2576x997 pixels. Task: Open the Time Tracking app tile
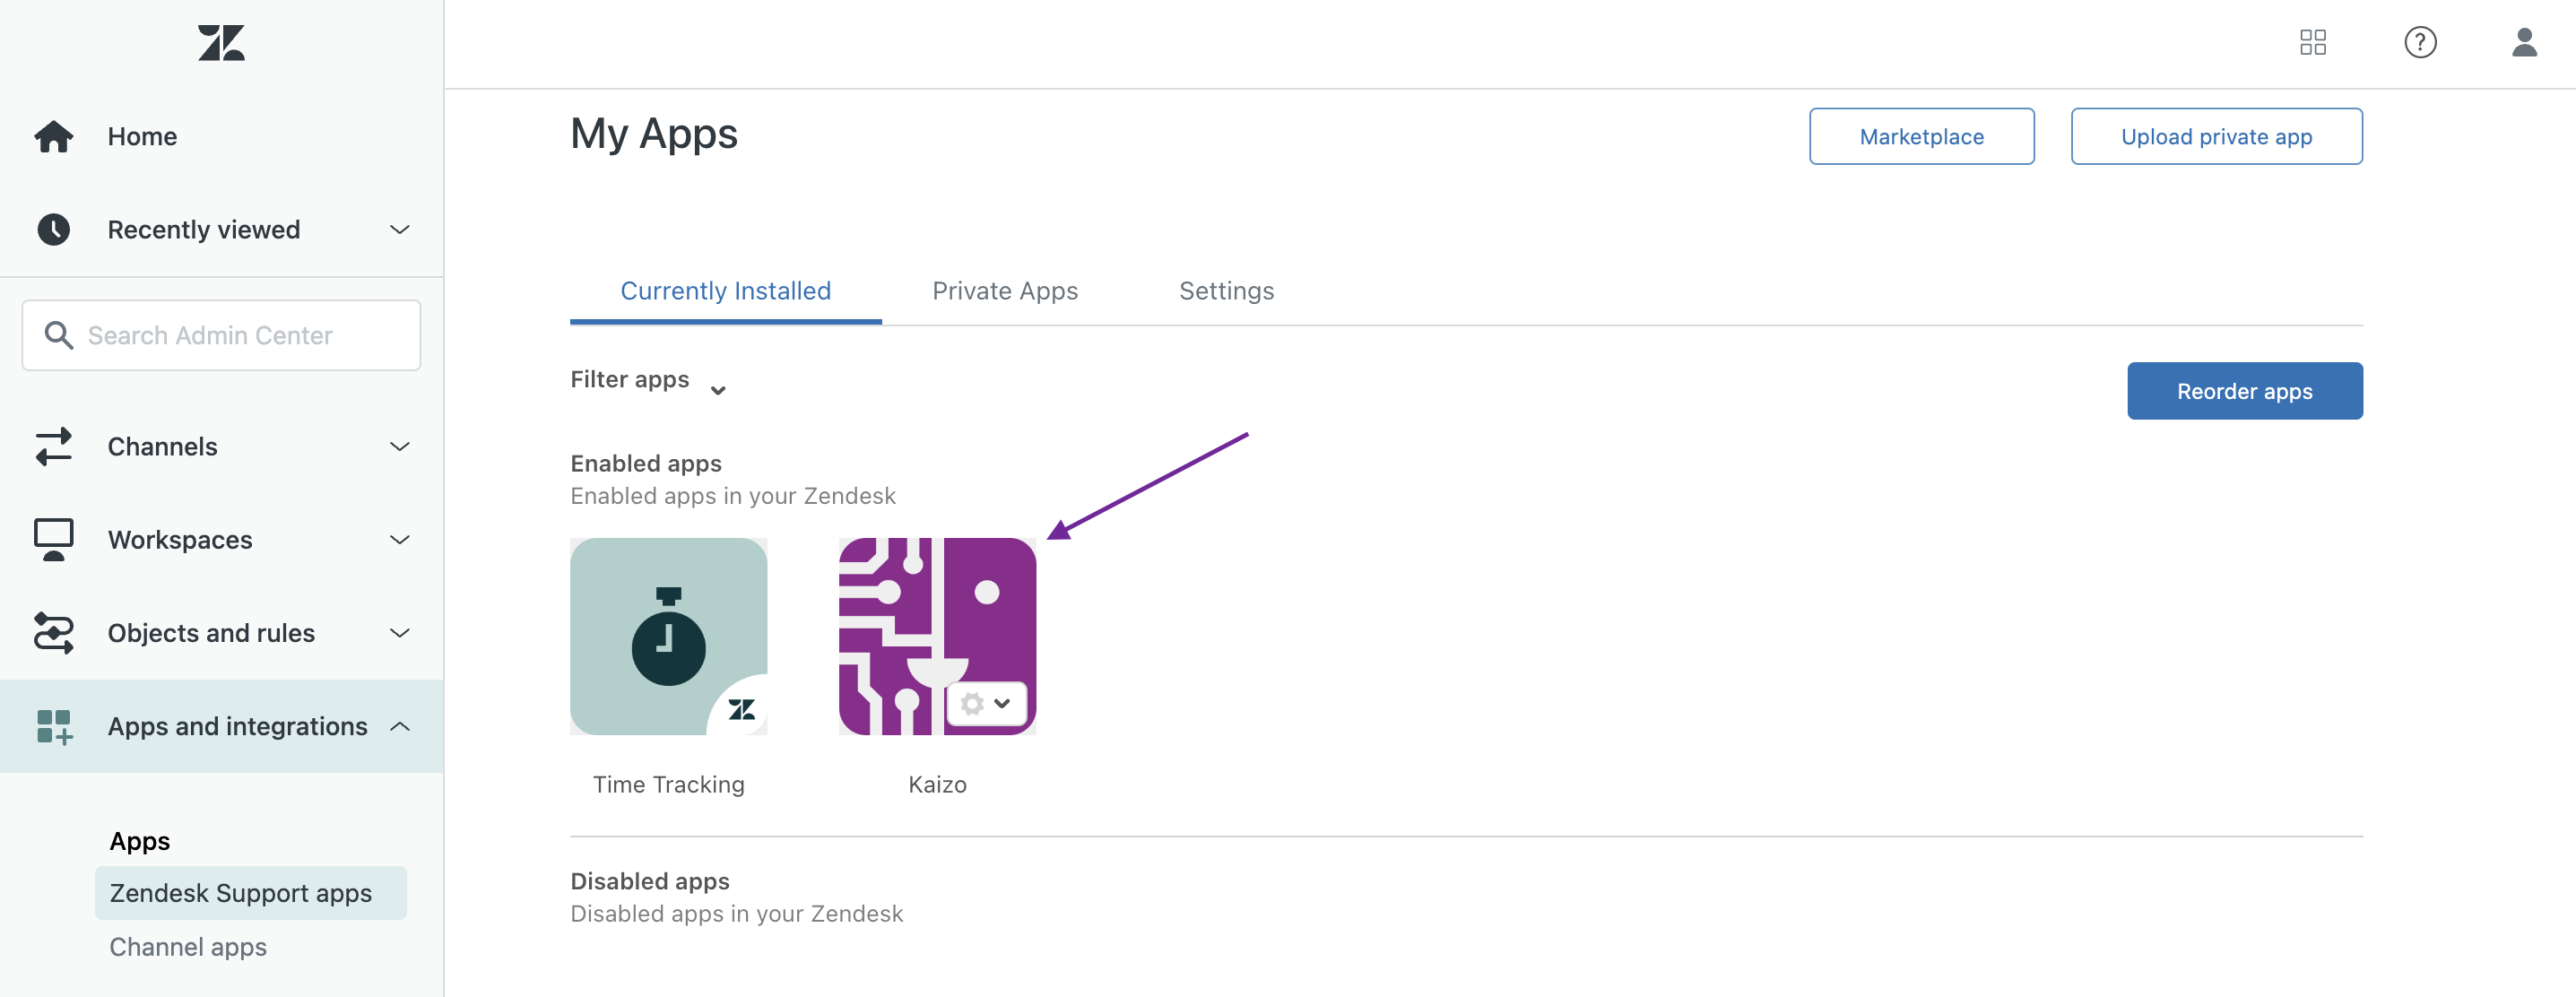[668, 636]
